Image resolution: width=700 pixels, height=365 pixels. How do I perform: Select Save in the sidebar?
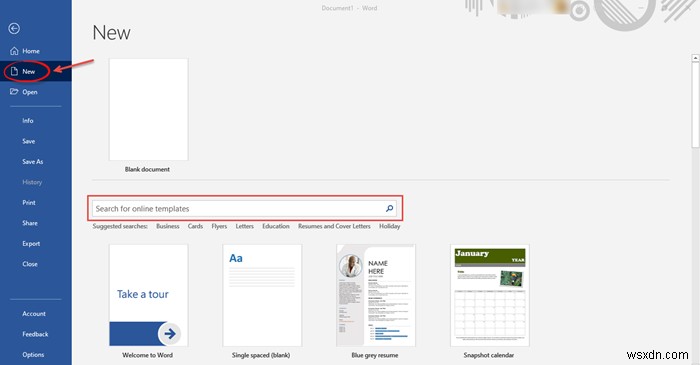click(29, 141)
